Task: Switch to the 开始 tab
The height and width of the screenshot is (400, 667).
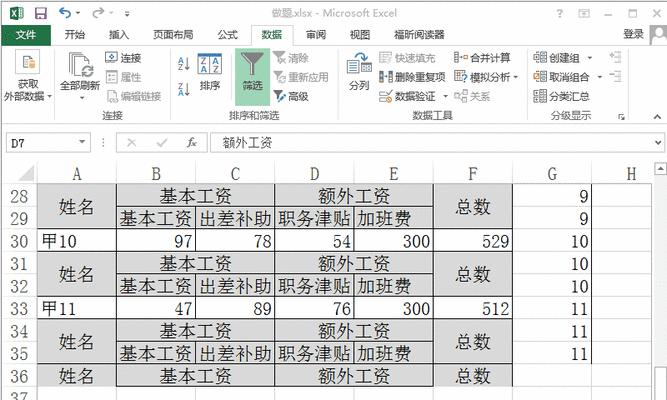Action: [x=74, y=34]
